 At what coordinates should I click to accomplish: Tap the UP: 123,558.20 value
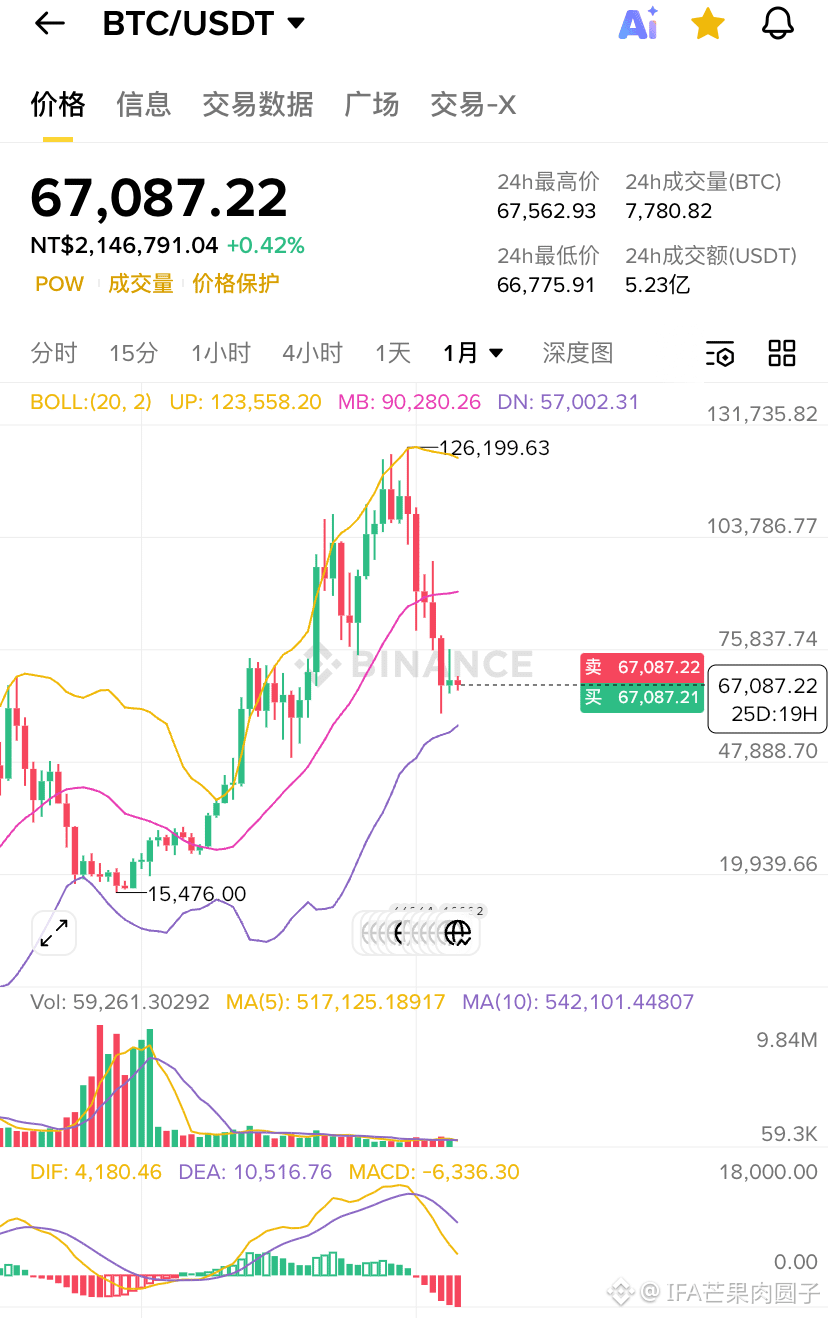pyautogui.click(x=245, y=402)
